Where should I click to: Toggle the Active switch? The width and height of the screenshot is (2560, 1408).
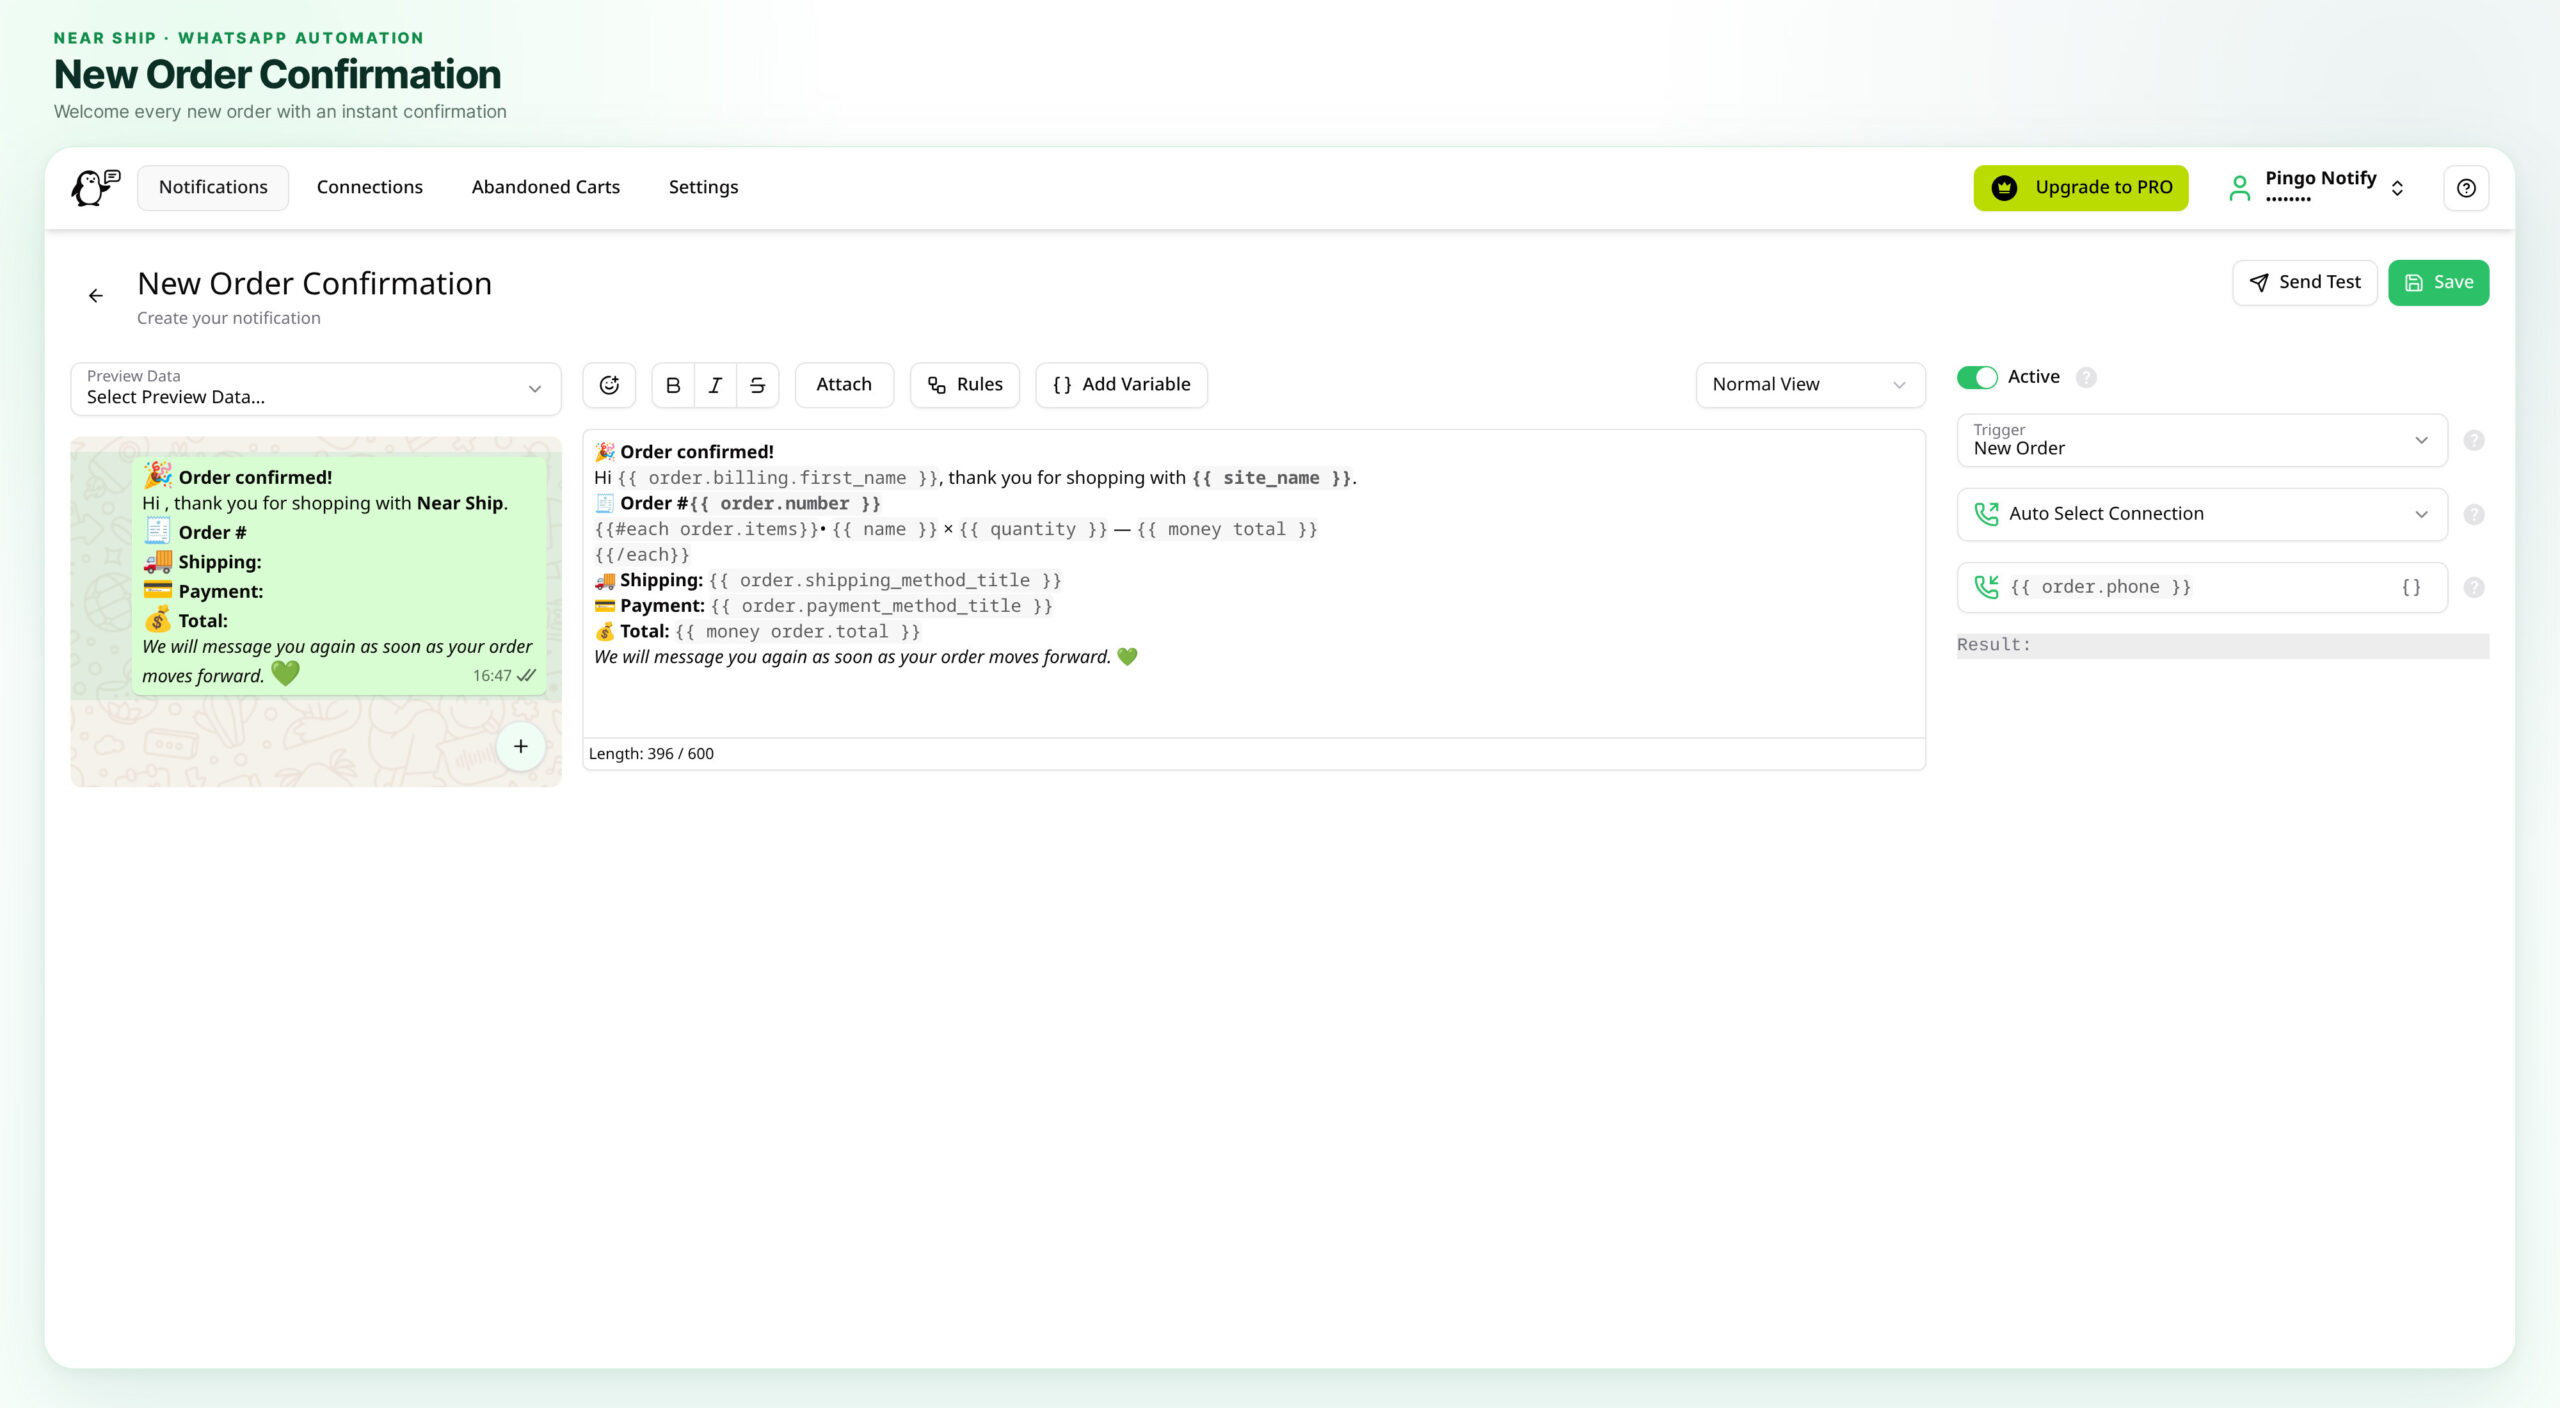point(1977,377)
